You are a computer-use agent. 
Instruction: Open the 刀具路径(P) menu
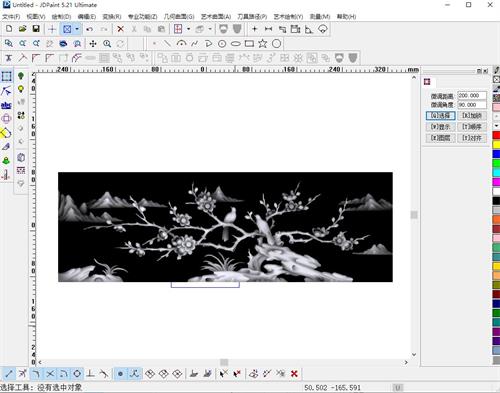pyautogui.click(x=252, y=16)
